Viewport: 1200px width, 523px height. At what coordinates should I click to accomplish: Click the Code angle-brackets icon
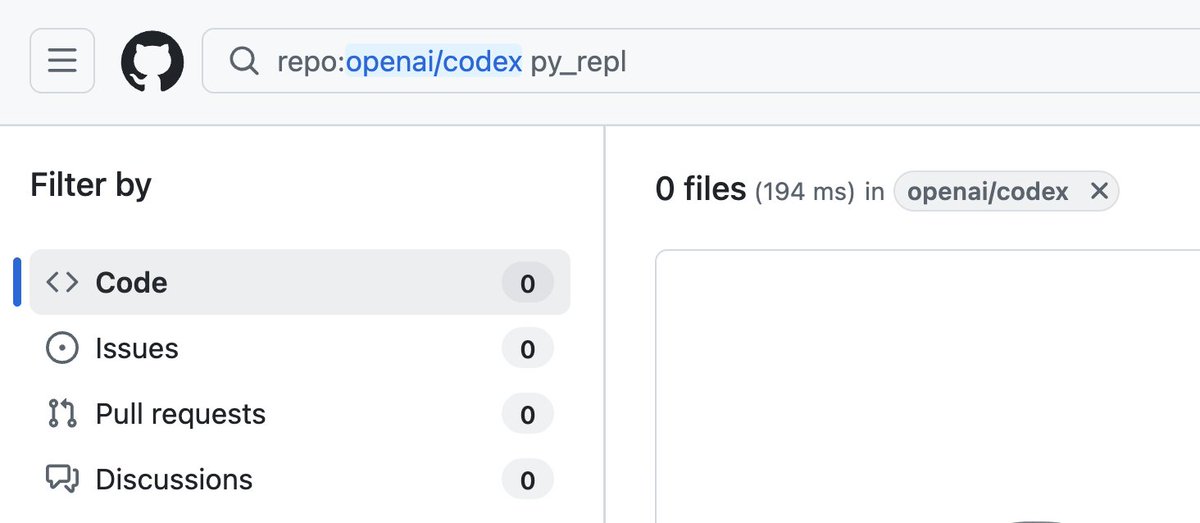point(62,283)
